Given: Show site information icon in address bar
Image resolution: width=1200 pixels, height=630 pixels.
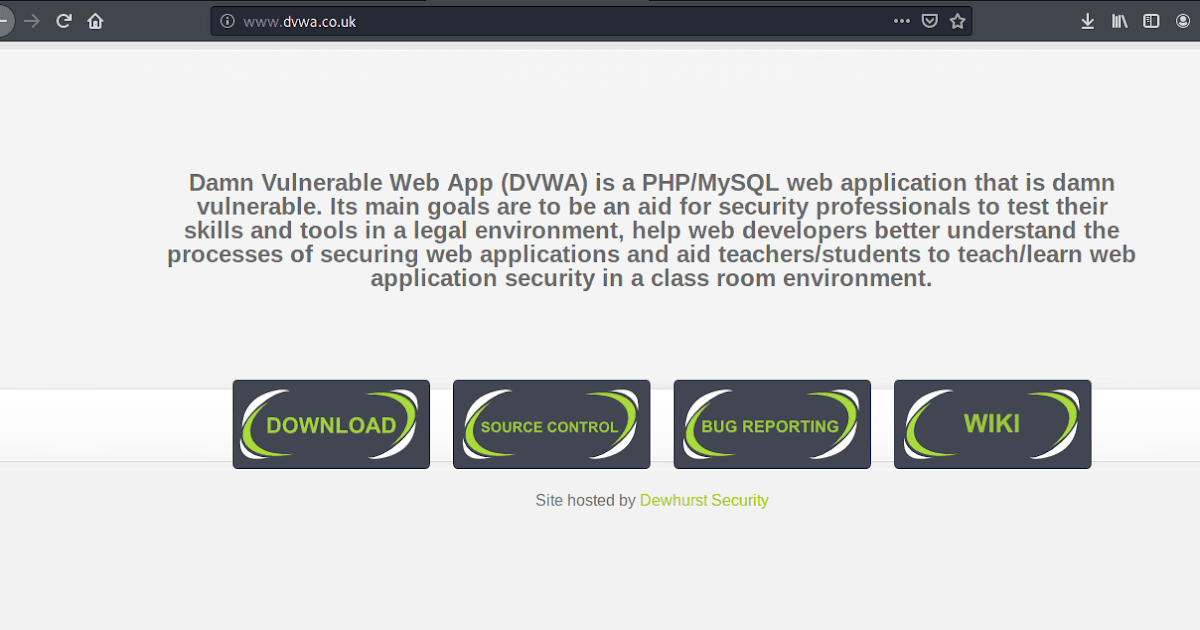Looking at the screenshot, I should coord(227,21).
